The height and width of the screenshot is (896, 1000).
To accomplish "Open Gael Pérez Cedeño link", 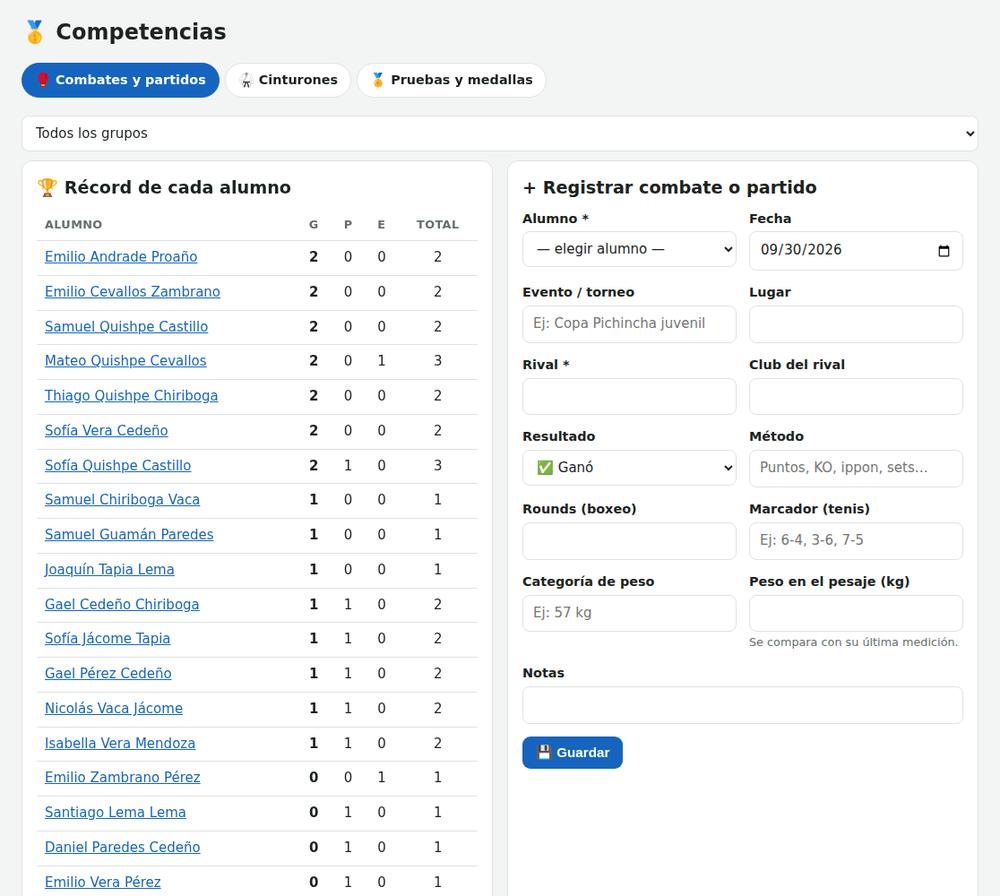I will tap(108, 673).
